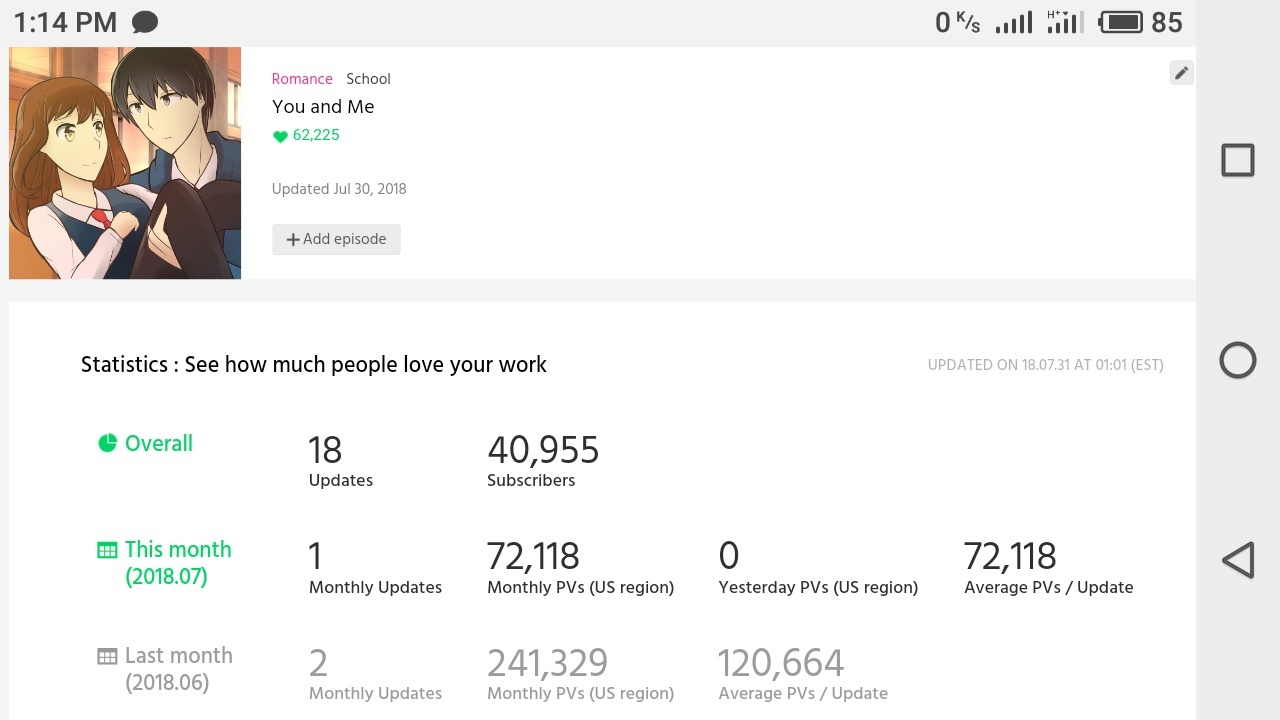Tap the 72,118 Monthly PVs figure
The width and height of the screenshot is (1280, 720).
pyautogui.click(x=533, y=557)
